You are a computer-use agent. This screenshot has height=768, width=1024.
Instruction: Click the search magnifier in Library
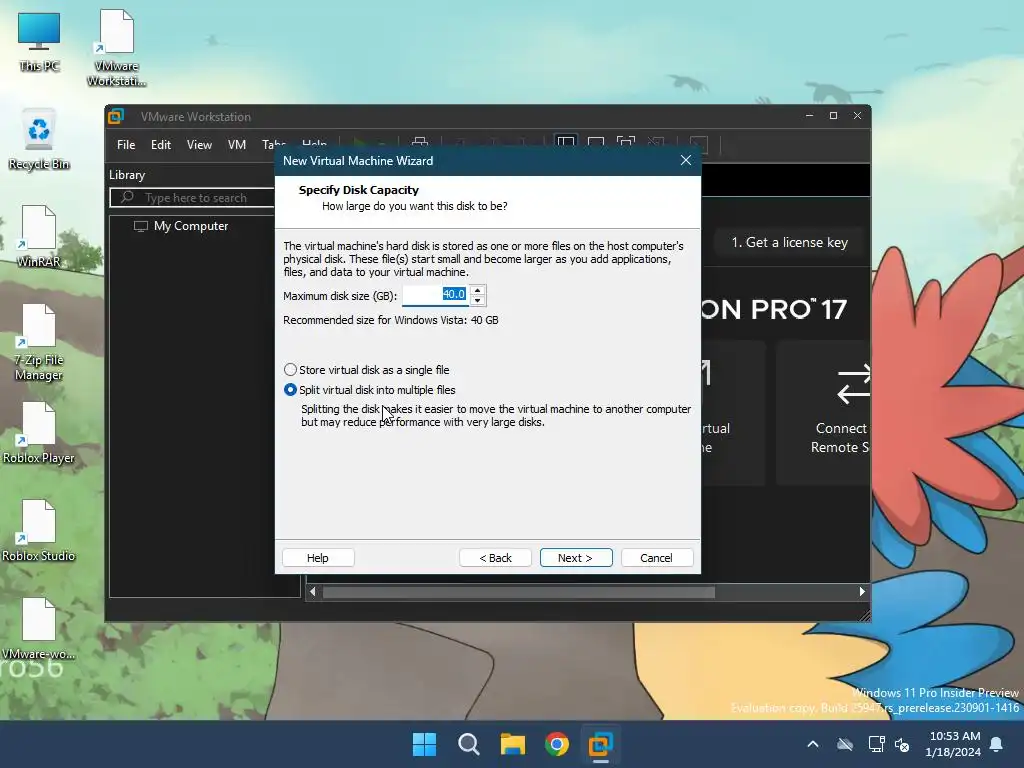coord(127,197)
